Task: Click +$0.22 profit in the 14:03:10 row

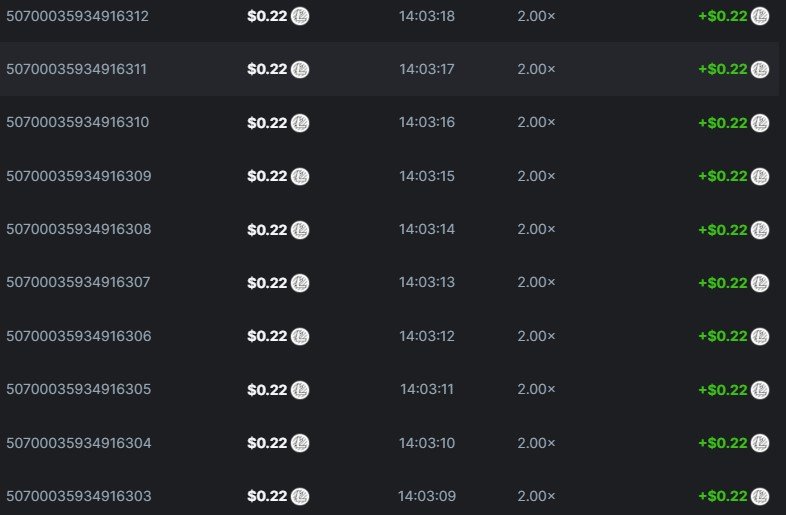Action: (x=723, y=443)
